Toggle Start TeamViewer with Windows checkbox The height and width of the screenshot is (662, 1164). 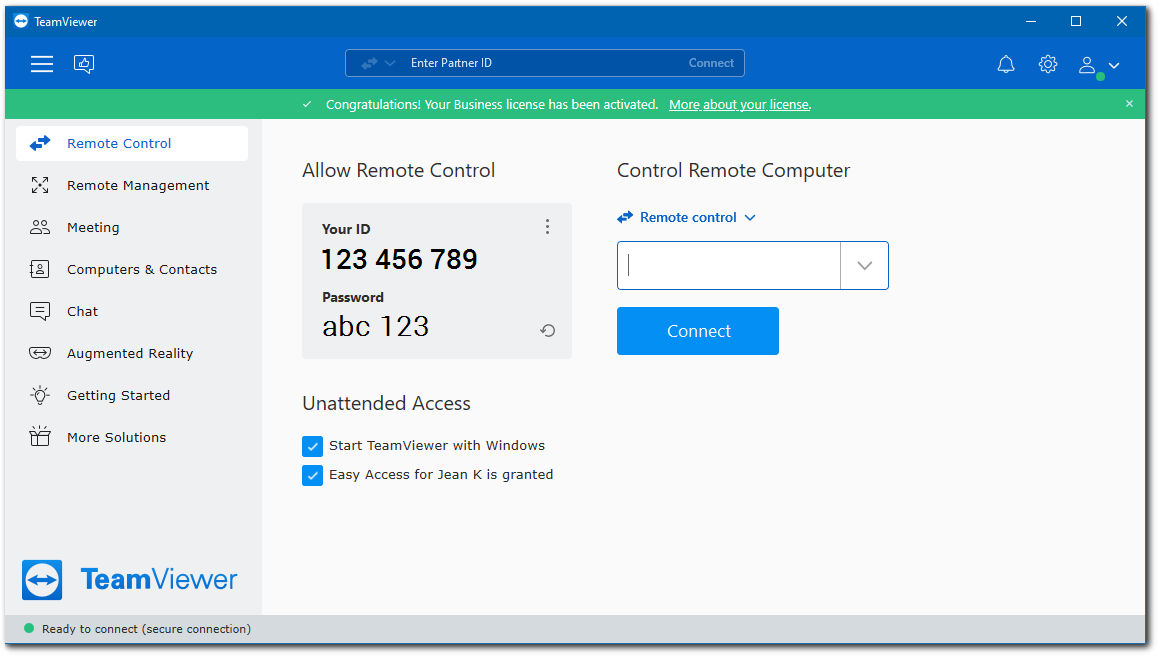click(x=313, y=446)
